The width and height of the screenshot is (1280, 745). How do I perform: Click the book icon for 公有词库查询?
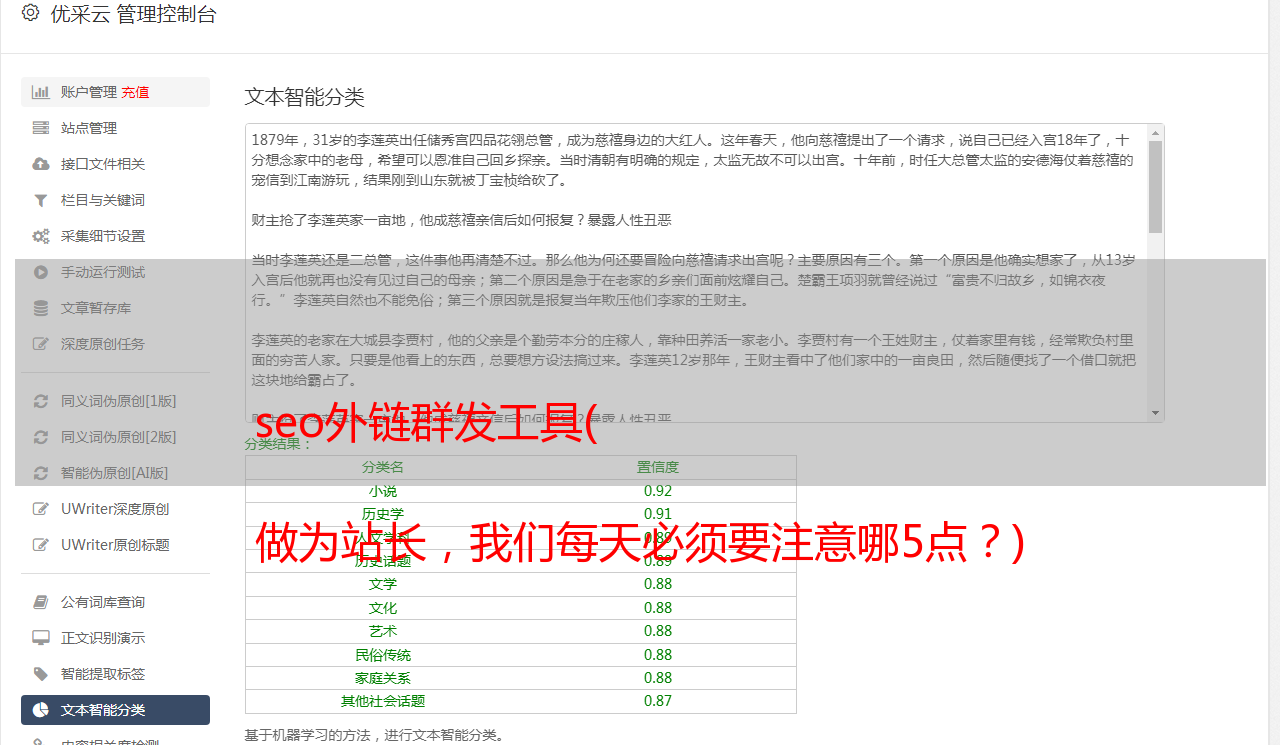(41, 602)
